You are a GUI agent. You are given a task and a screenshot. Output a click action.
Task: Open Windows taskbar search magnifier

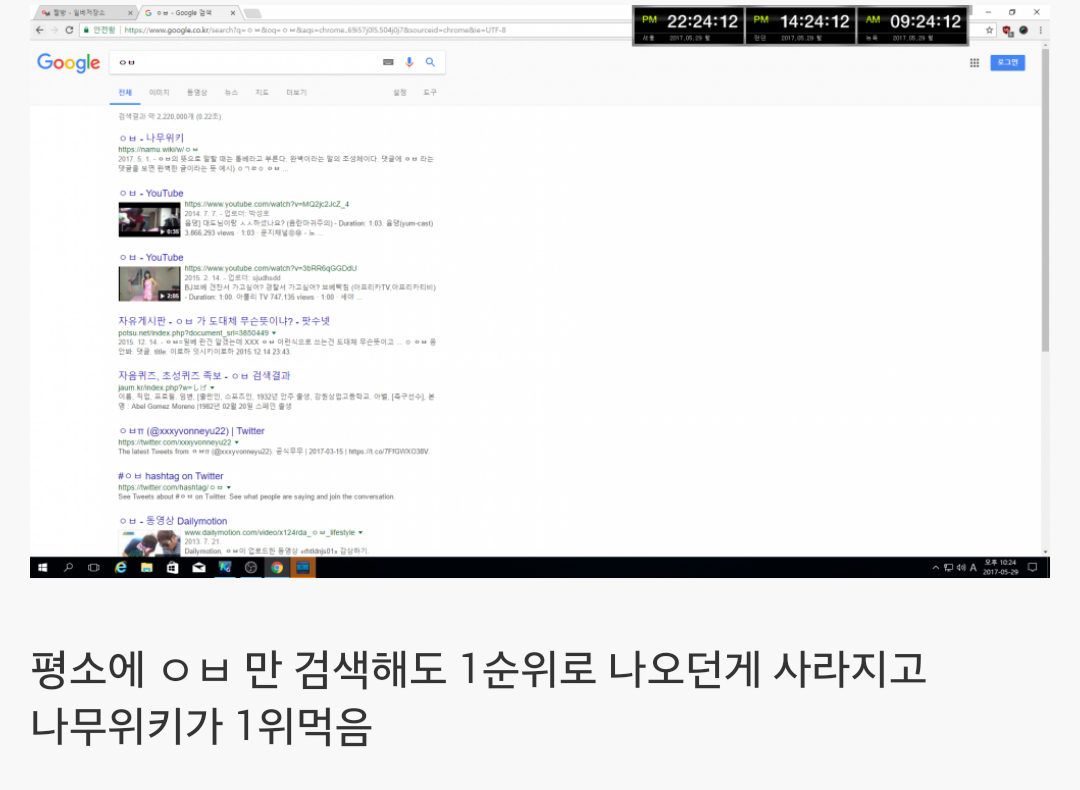click(x=68, y=568)
